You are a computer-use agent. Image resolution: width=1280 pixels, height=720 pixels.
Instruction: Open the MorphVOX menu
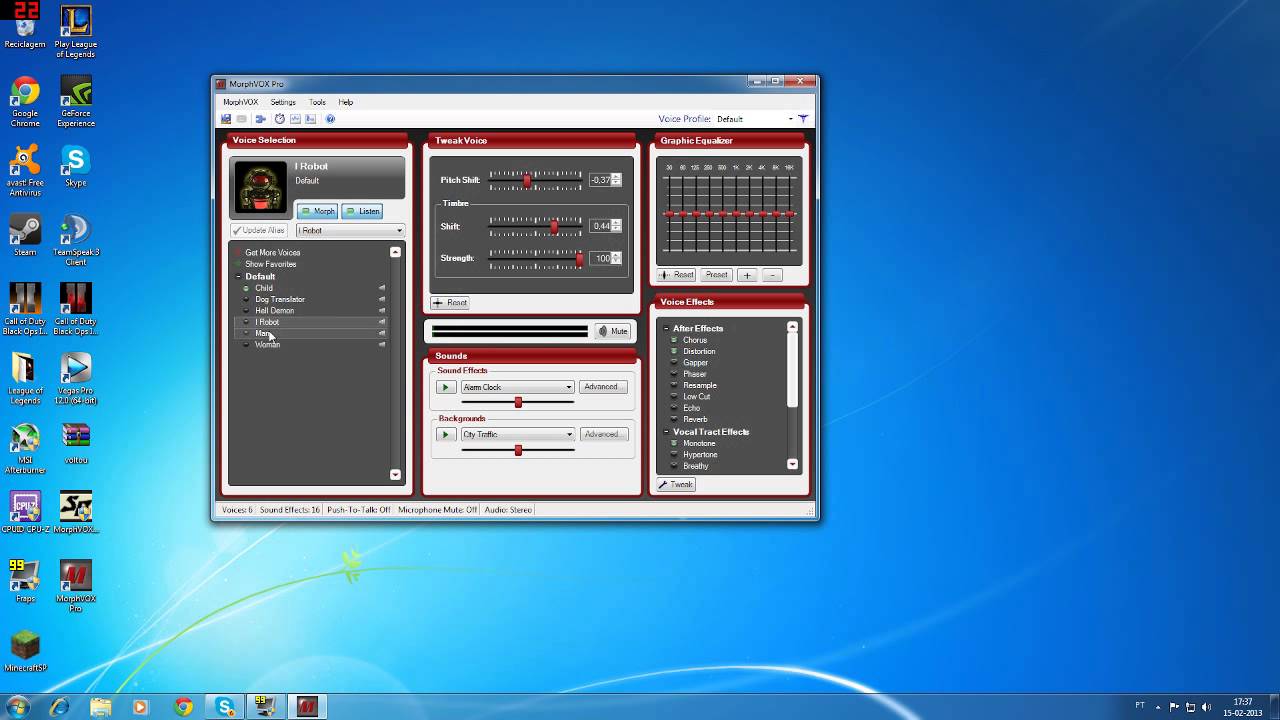(240, 102)
